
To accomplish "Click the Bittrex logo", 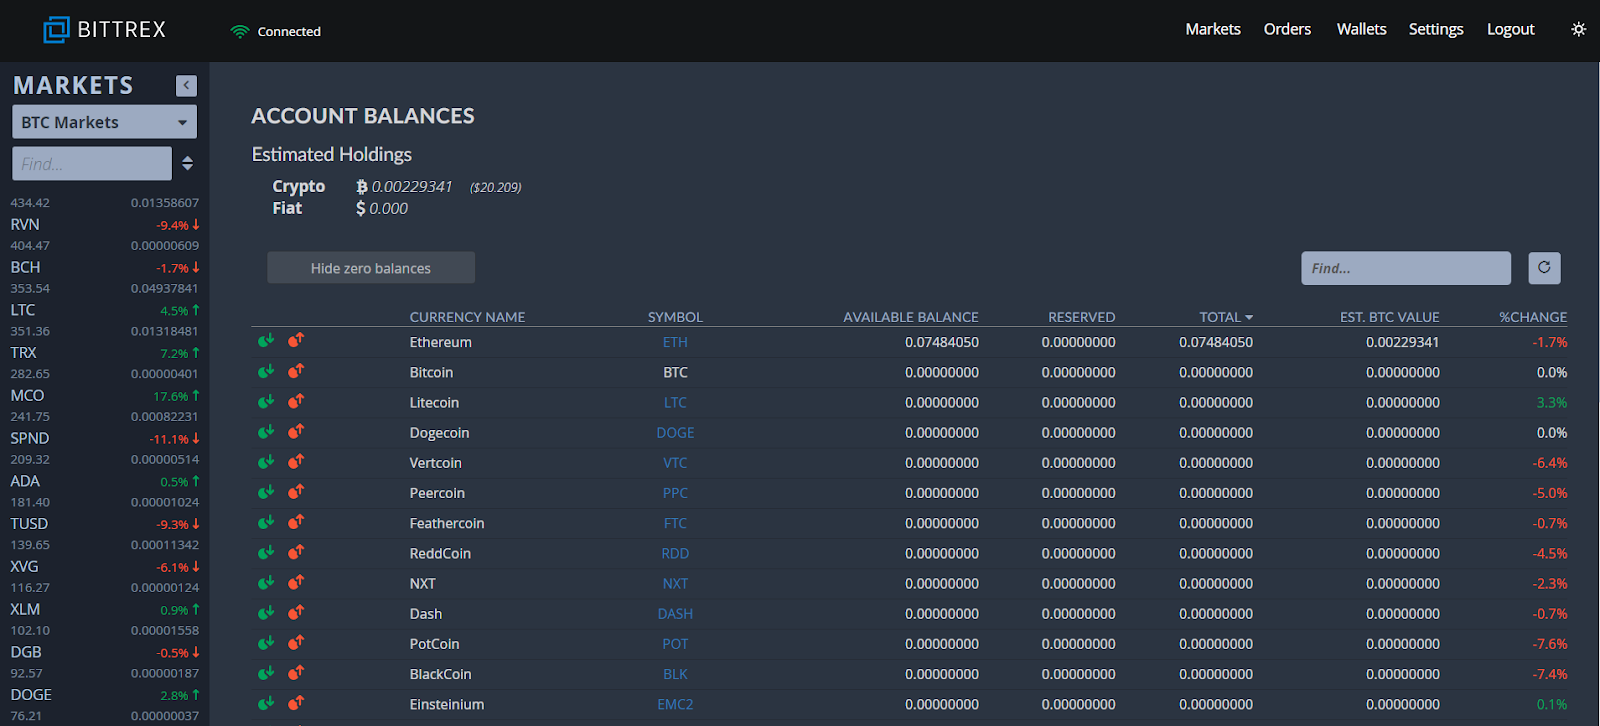I will 105,30.
